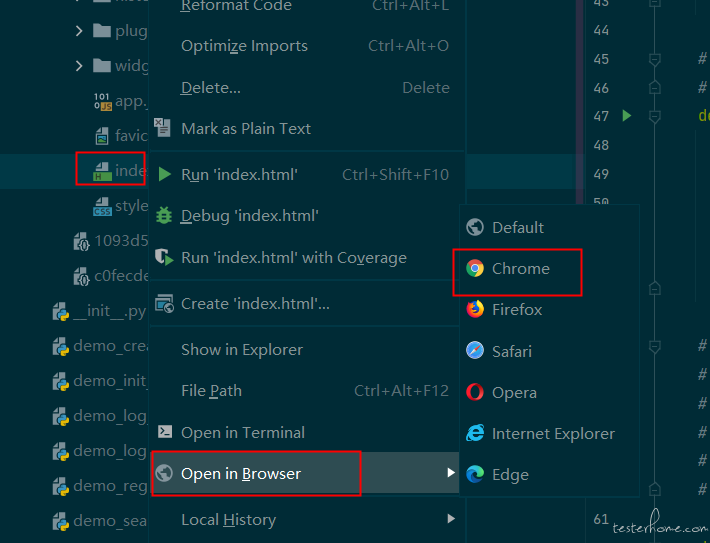Click the Internet Explorer icon
Viewport: 710px width, 543px height.
[x=475, y=433]
